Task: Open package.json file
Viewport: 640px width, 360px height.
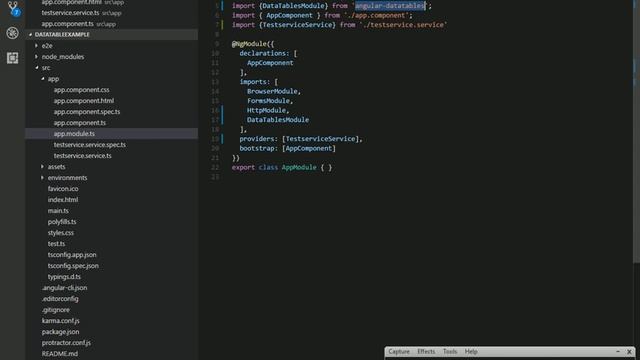Action: [x=60, y=332]
